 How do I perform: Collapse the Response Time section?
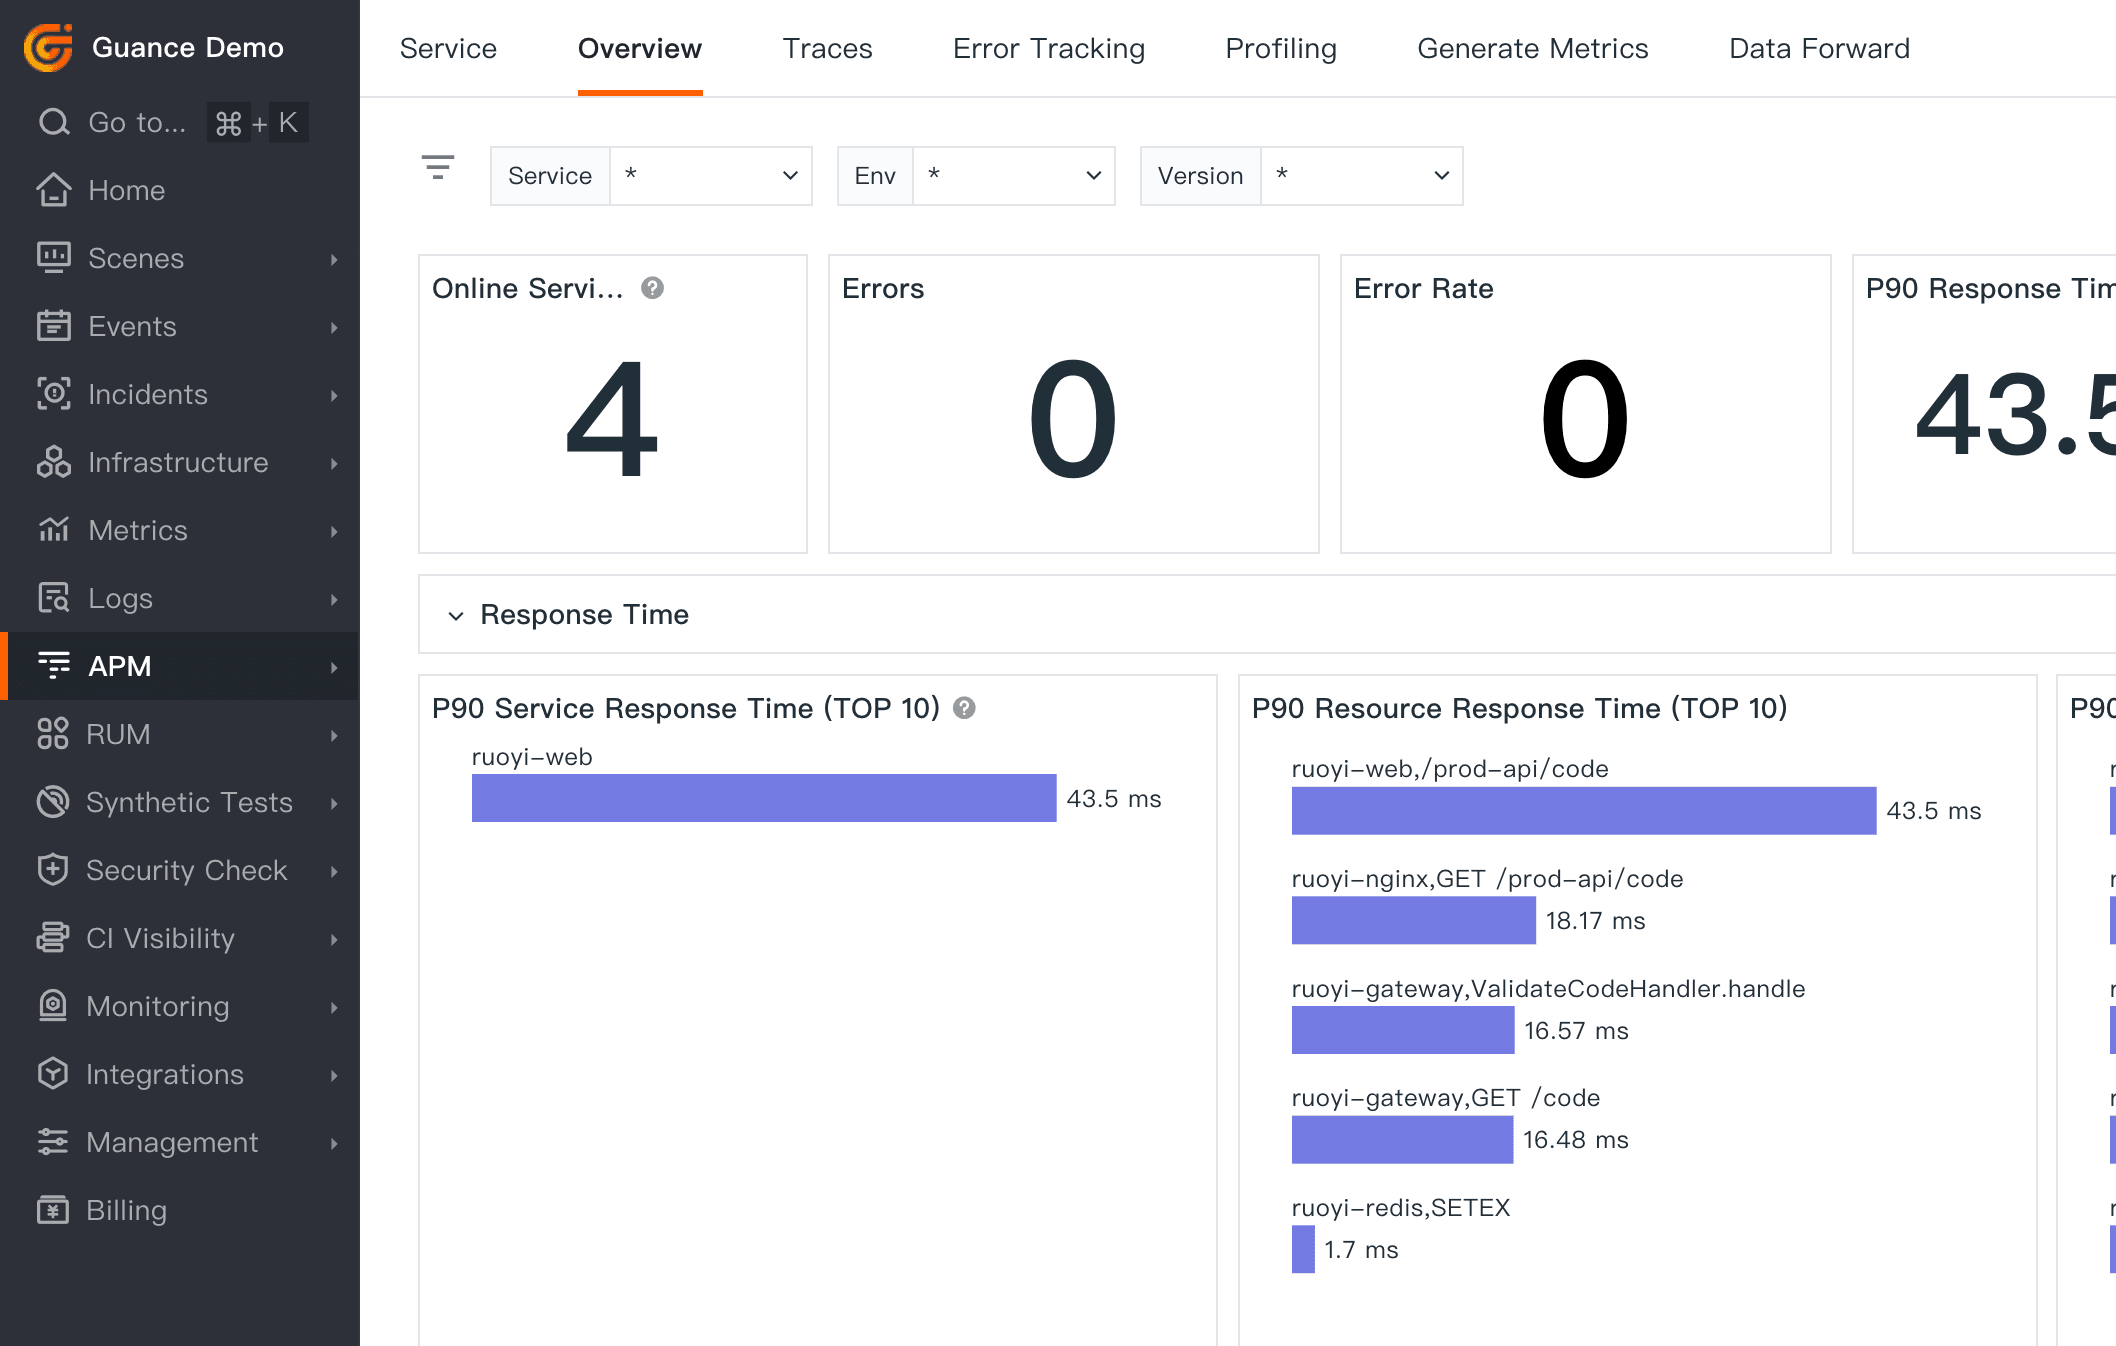point(456,615)
